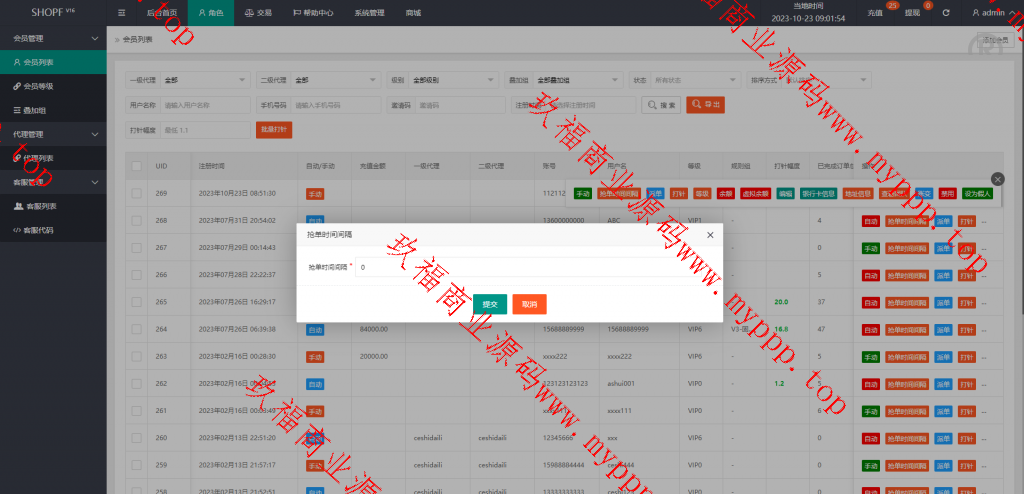Check the checkbox for UID 263 row

pyautogui.click(x=136, y=356)
